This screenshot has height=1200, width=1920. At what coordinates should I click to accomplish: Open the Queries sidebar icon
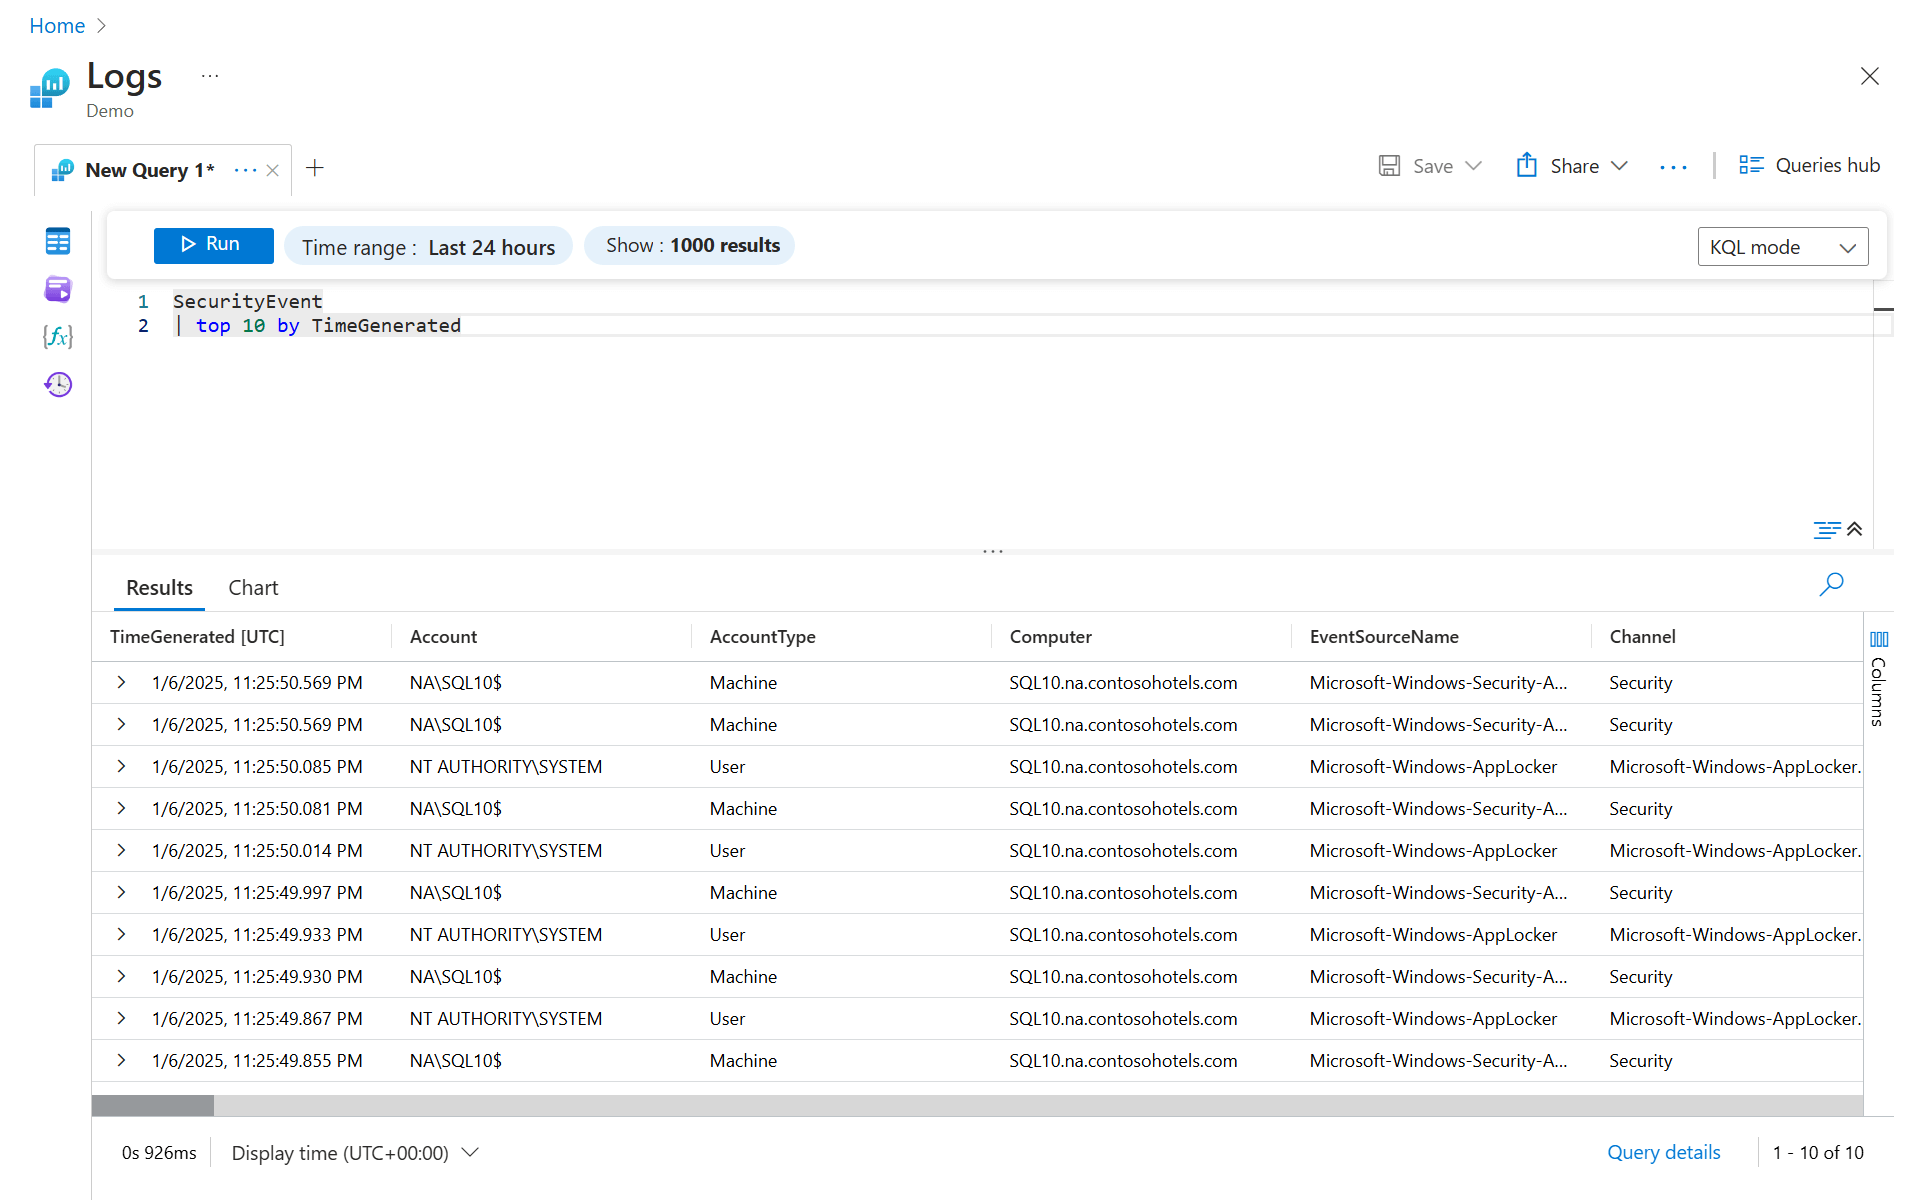coord(58,289)
